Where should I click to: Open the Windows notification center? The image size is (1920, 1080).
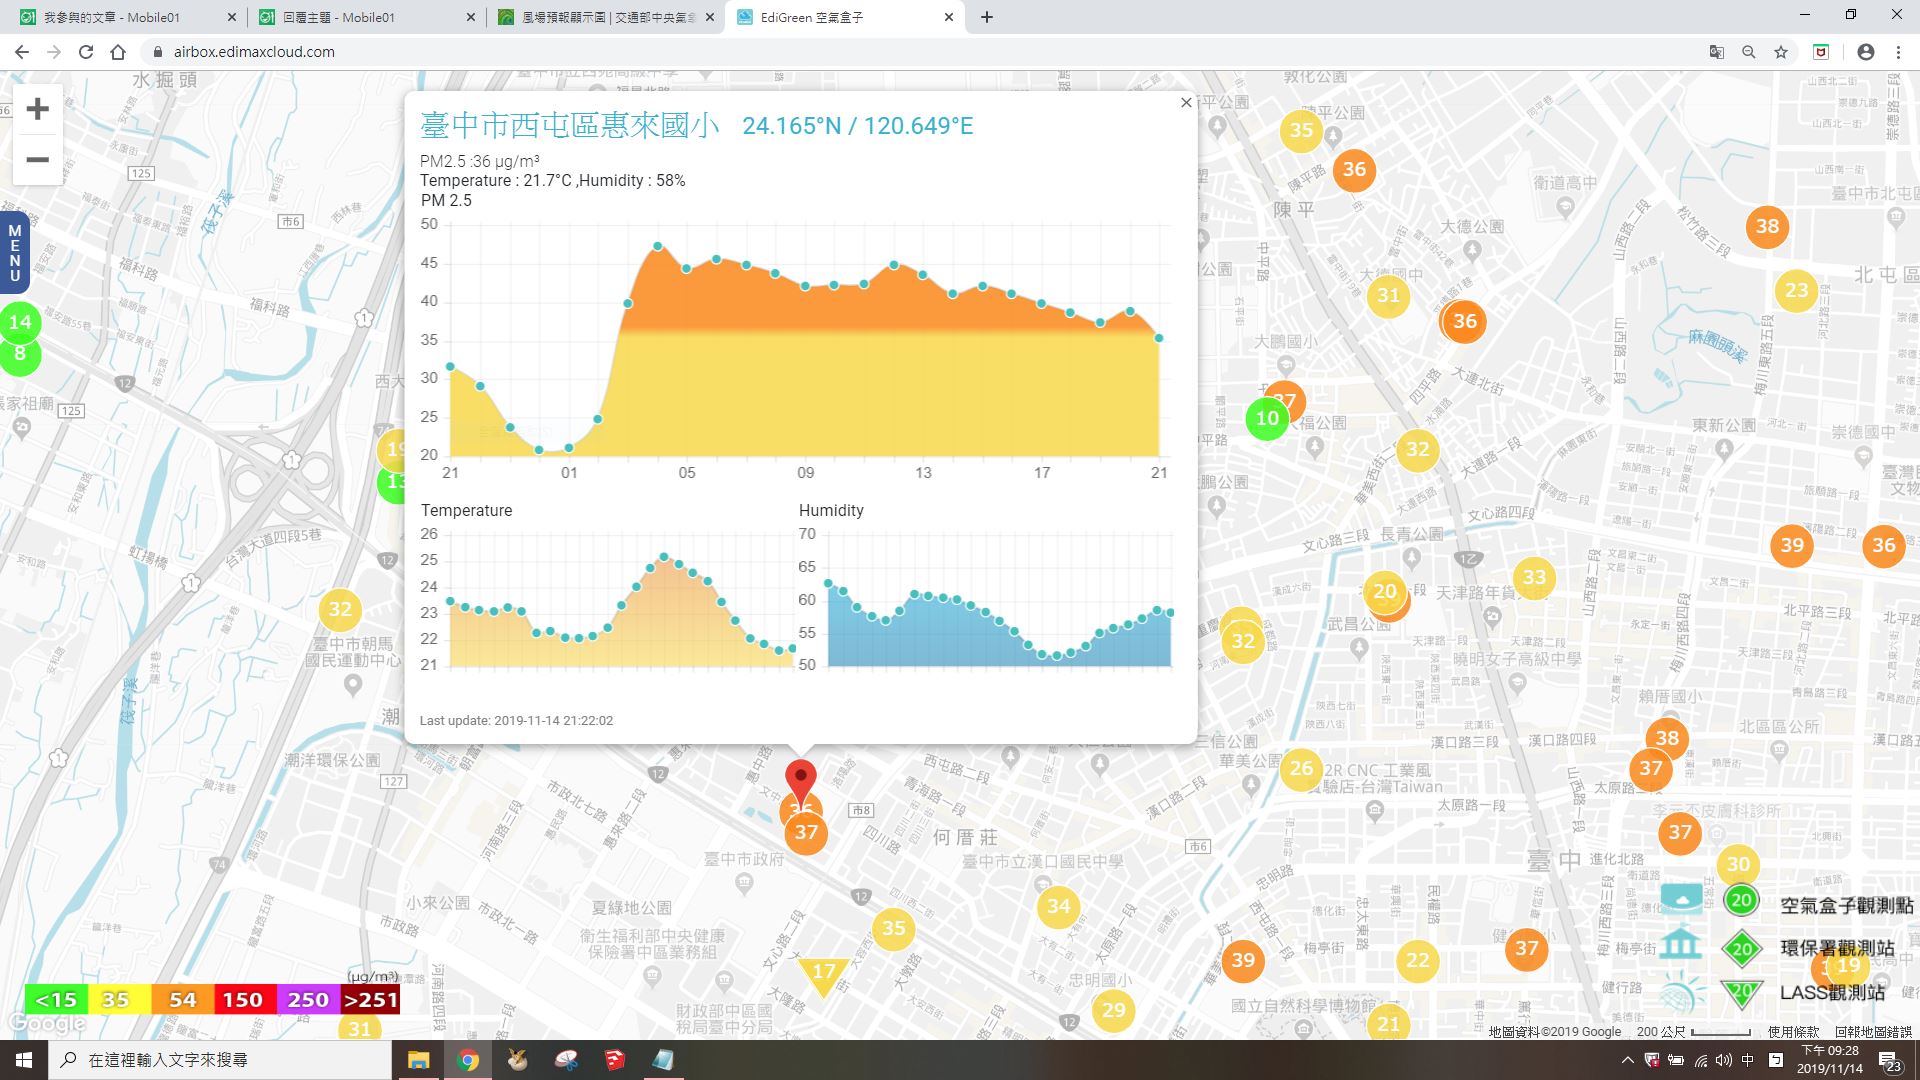1890,1060
